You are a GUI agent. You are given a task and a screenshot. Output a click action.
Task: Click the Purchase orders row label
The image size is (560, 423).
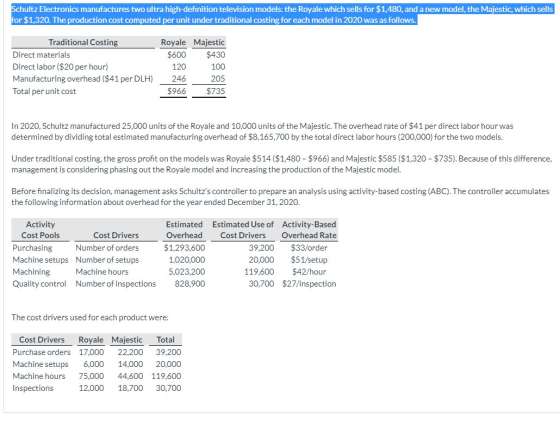pyautogui.click(x=41, y=352)
